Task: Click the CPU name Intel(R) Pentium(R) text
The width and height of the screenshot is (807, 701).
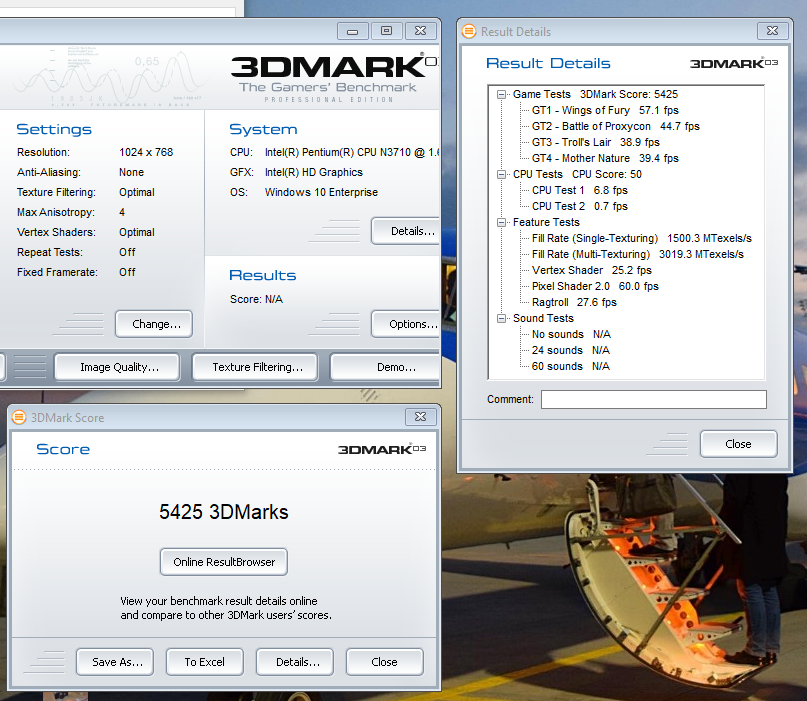Action: click(352, 152)
